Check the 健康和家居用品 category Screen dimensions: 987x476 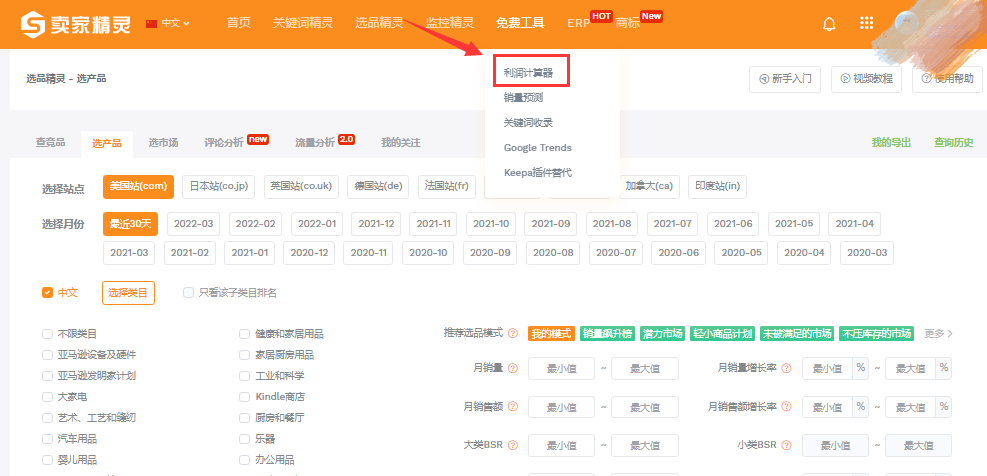pos(244,334)
